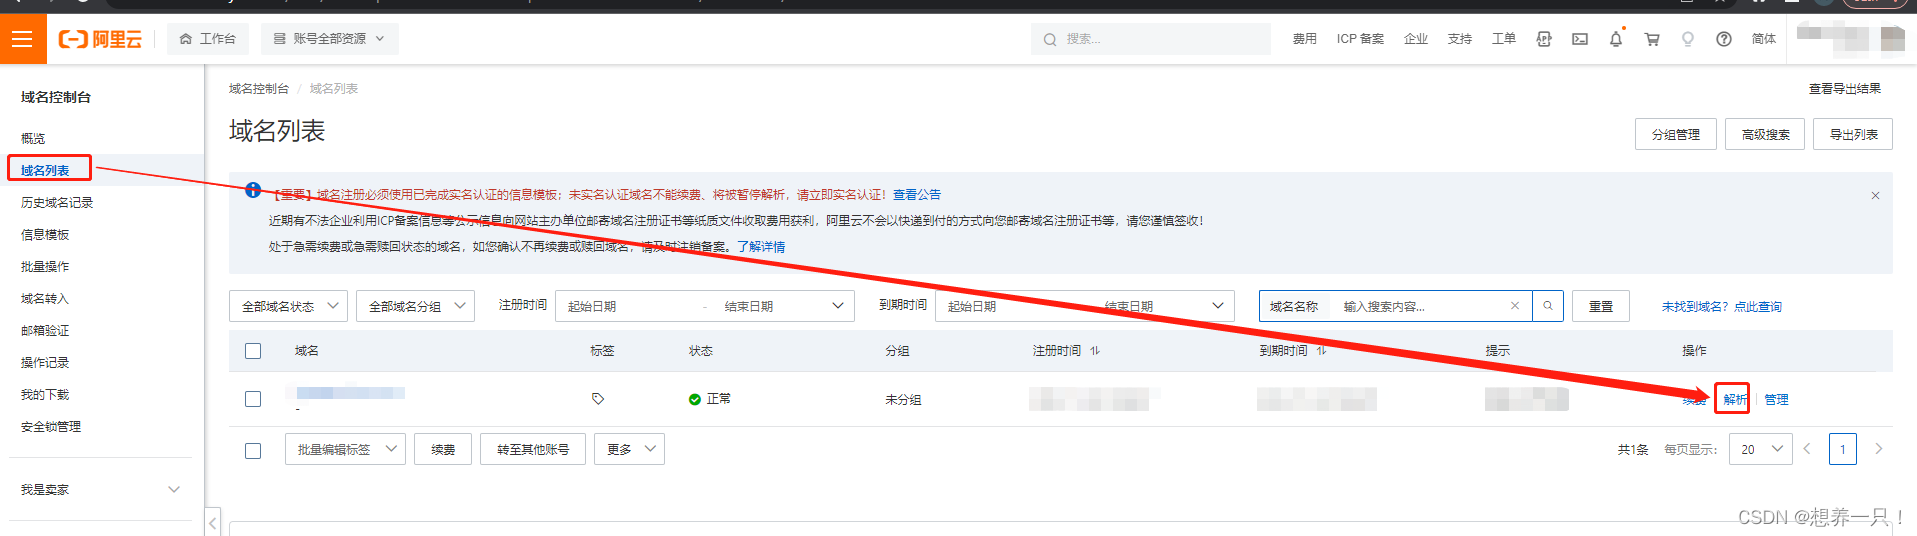Image resolution: width=1917 pixels, height=536 pixels.
Task: Open the 支持 menu
Action: tap(1459, 39)
